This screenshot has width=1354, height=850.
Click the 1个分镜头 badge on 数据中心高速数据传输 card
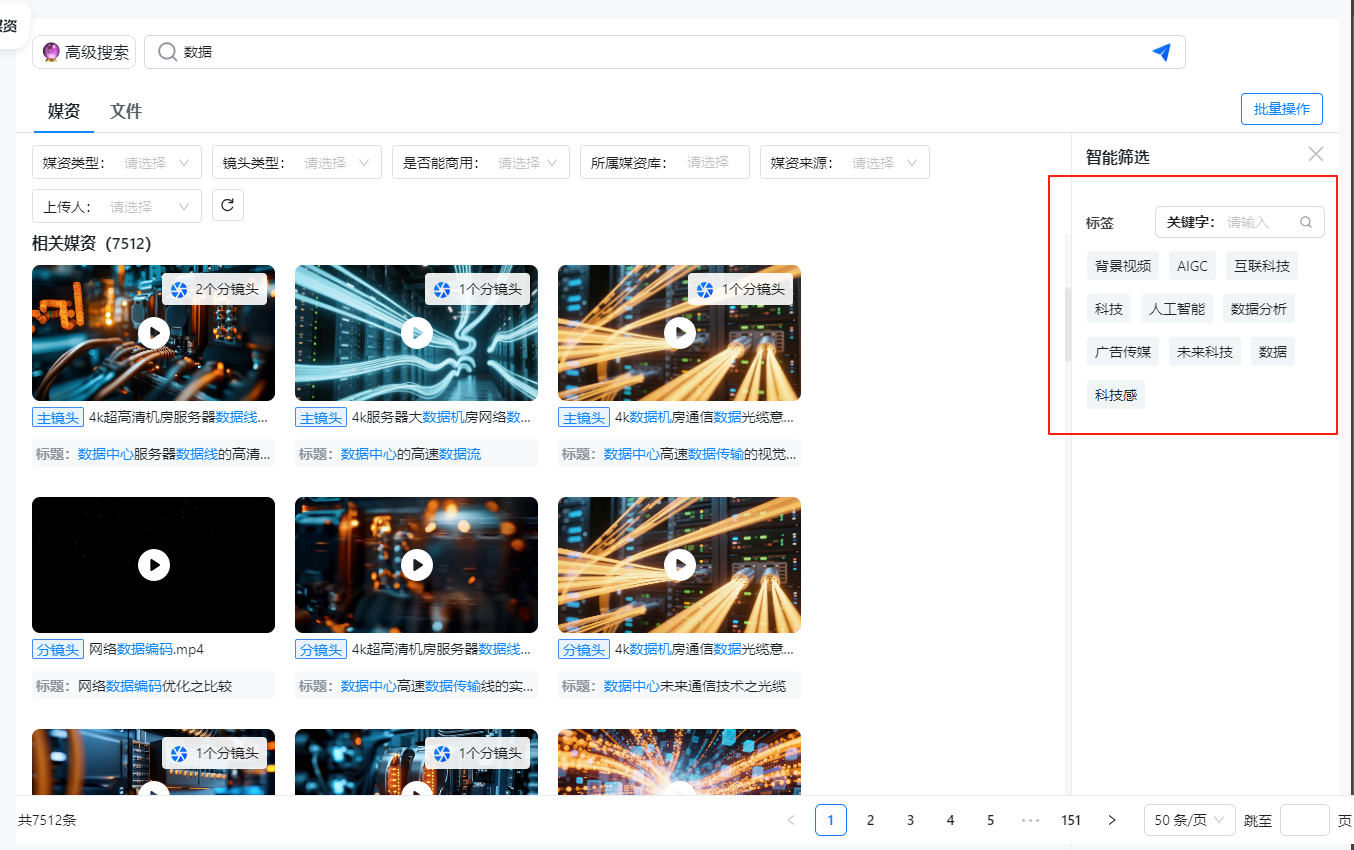740,289
